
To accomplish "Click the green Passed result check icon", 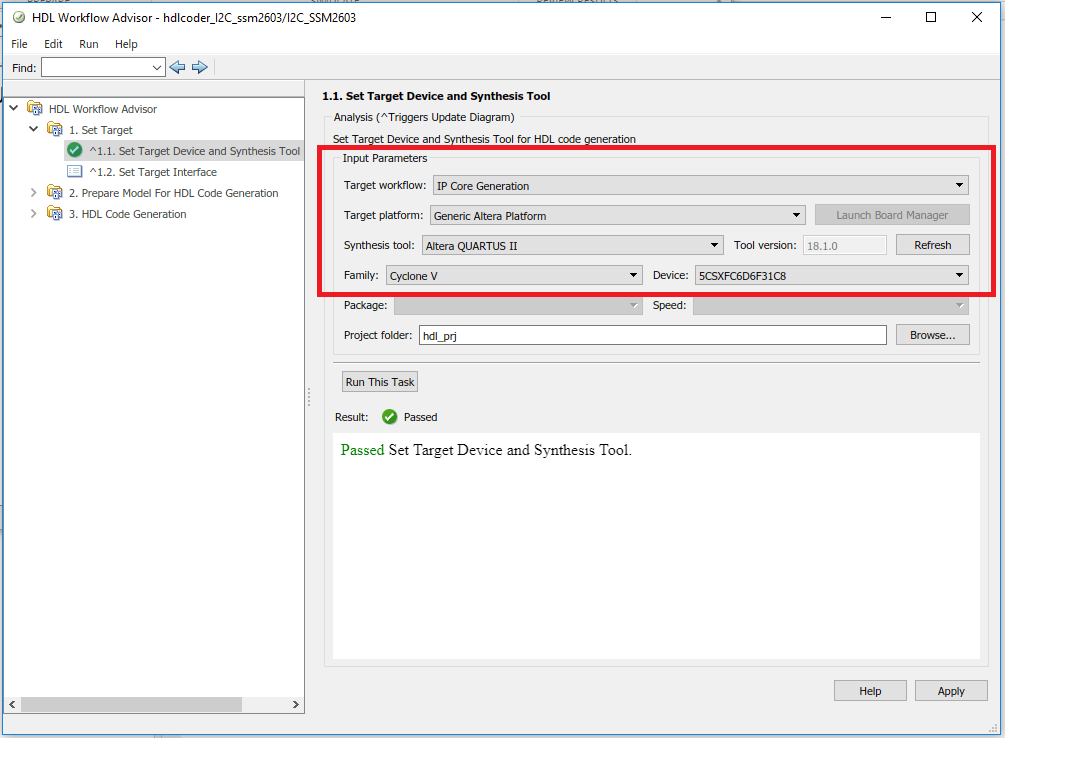I will point(390,417).
